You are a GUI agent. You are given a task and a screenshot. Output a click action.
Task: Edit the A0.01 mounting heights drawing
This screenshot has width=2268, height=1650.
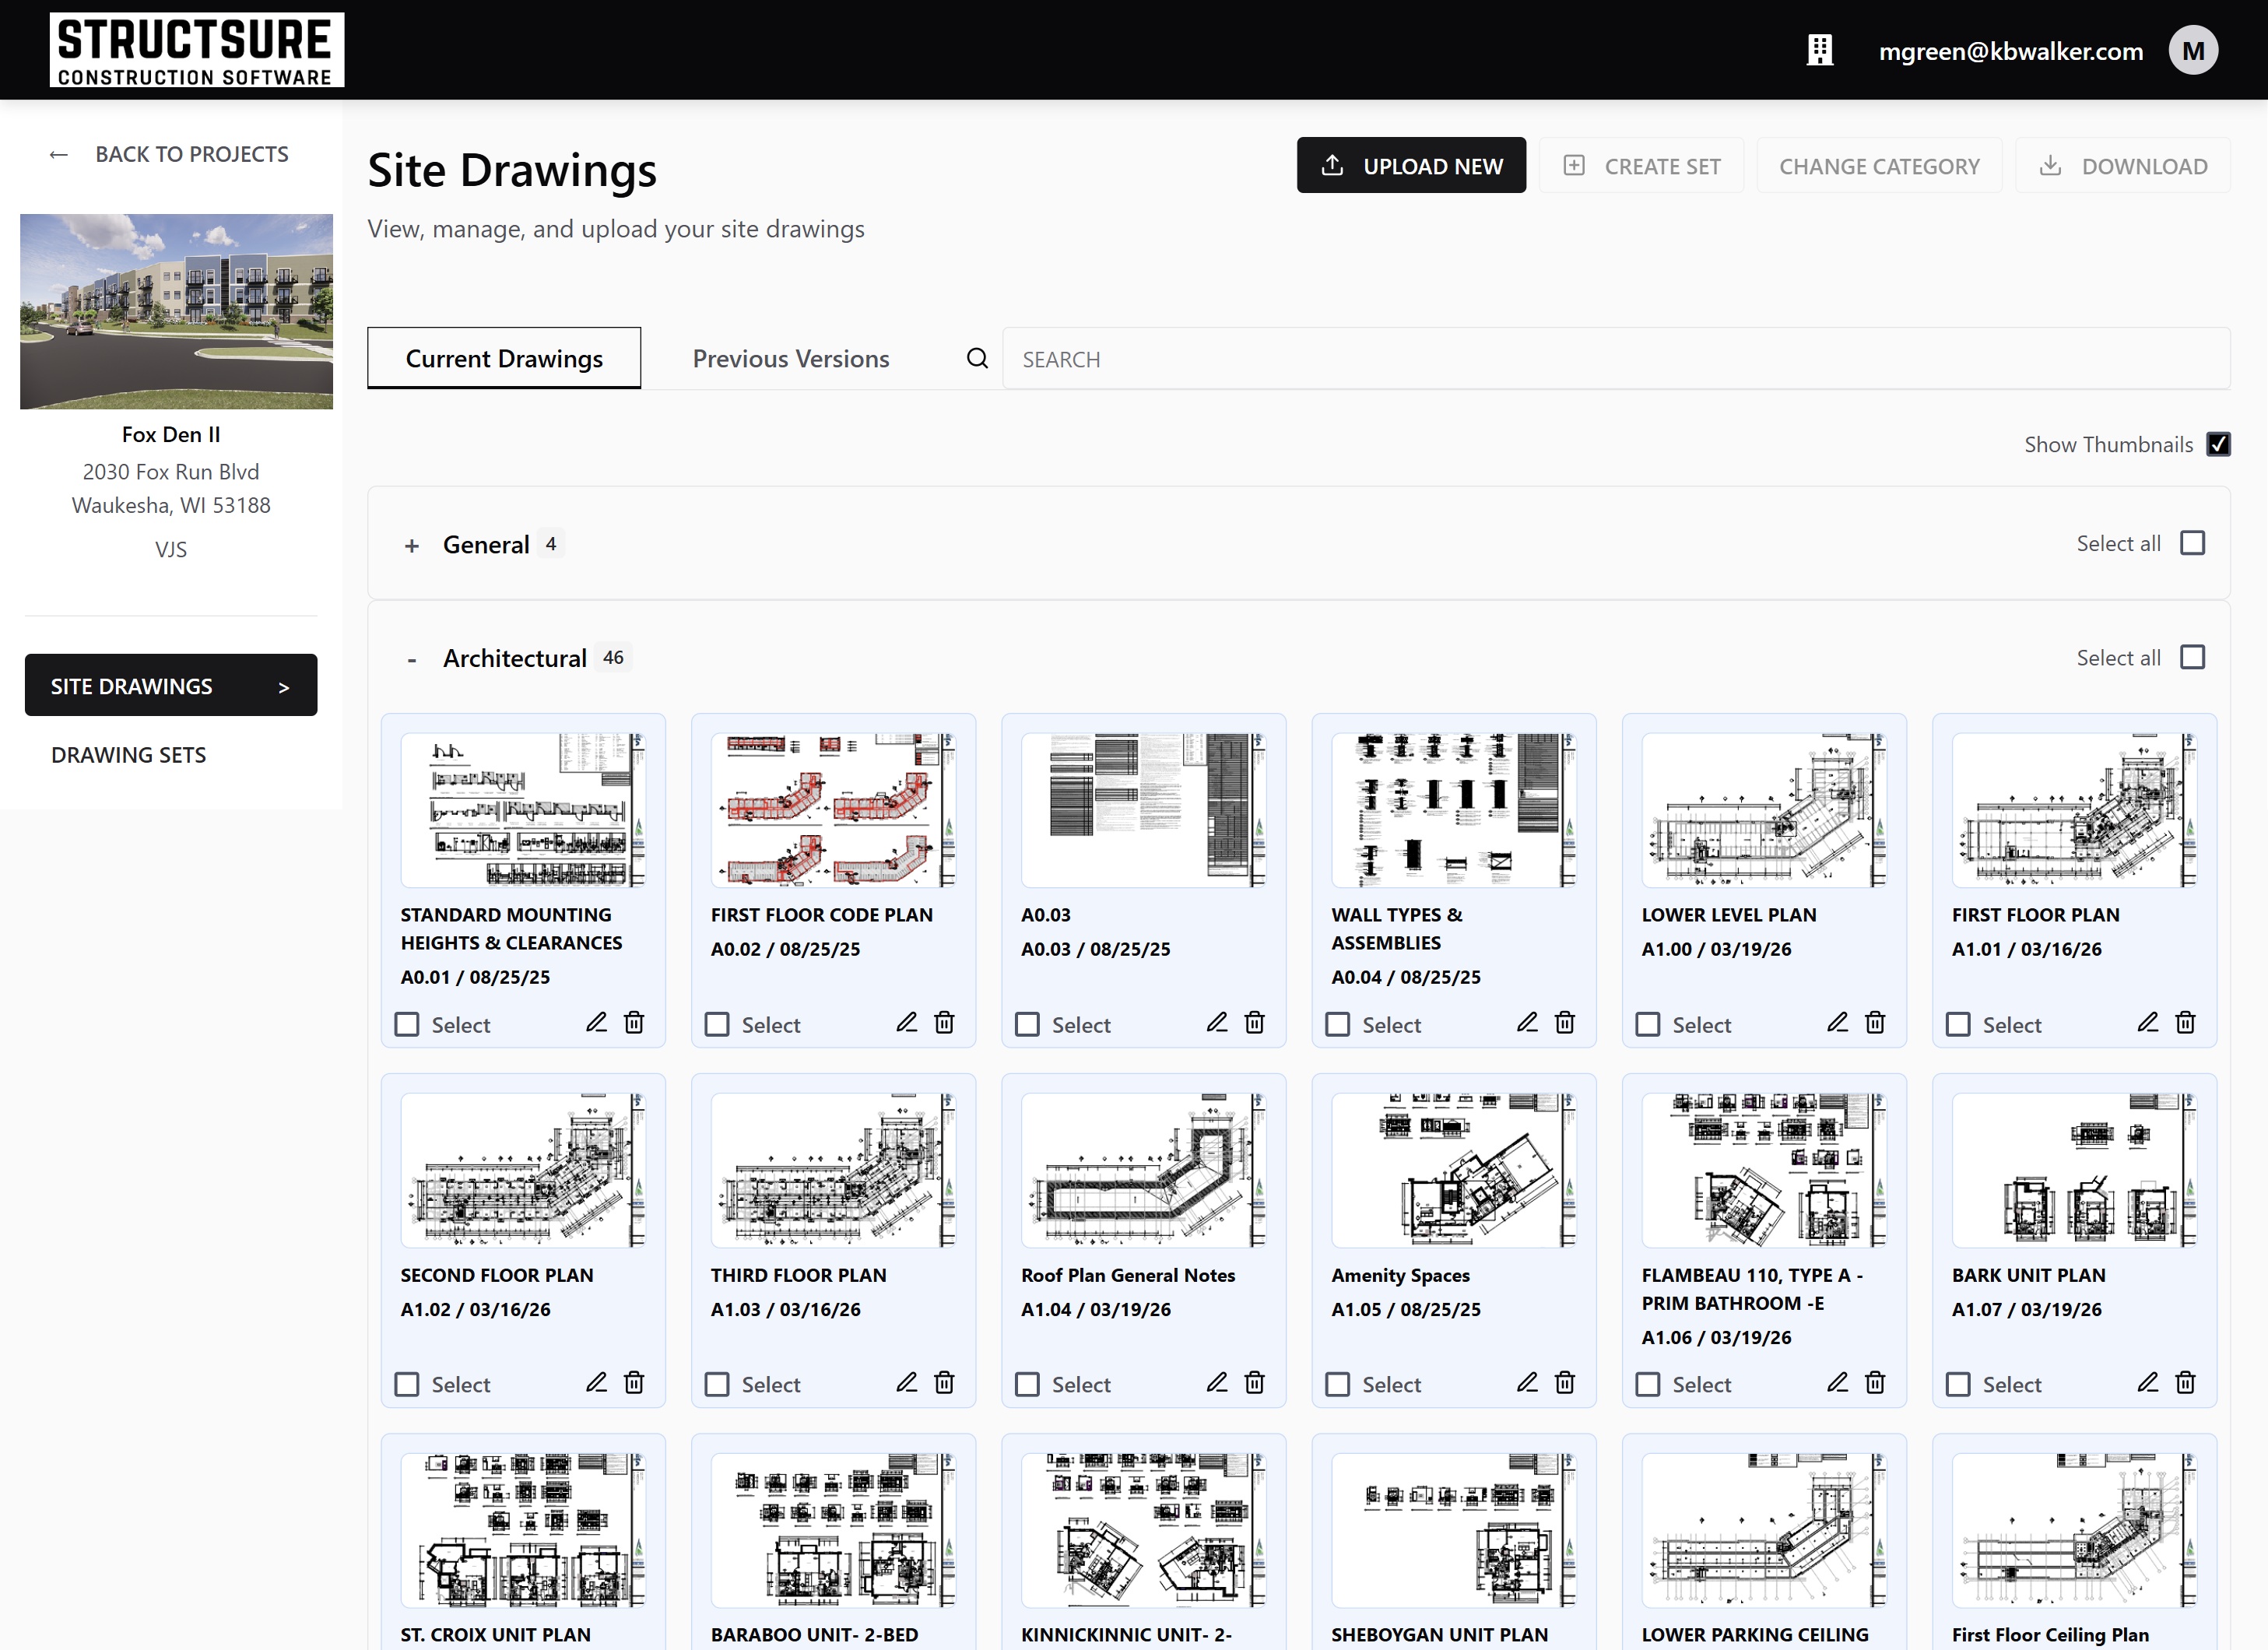596,1022
